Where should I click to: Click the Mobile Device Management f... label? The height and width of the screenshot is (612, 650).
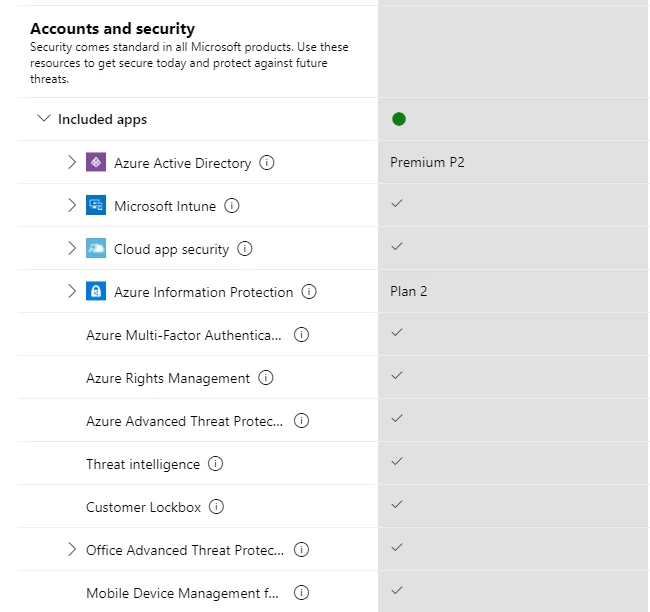point(182,594)
